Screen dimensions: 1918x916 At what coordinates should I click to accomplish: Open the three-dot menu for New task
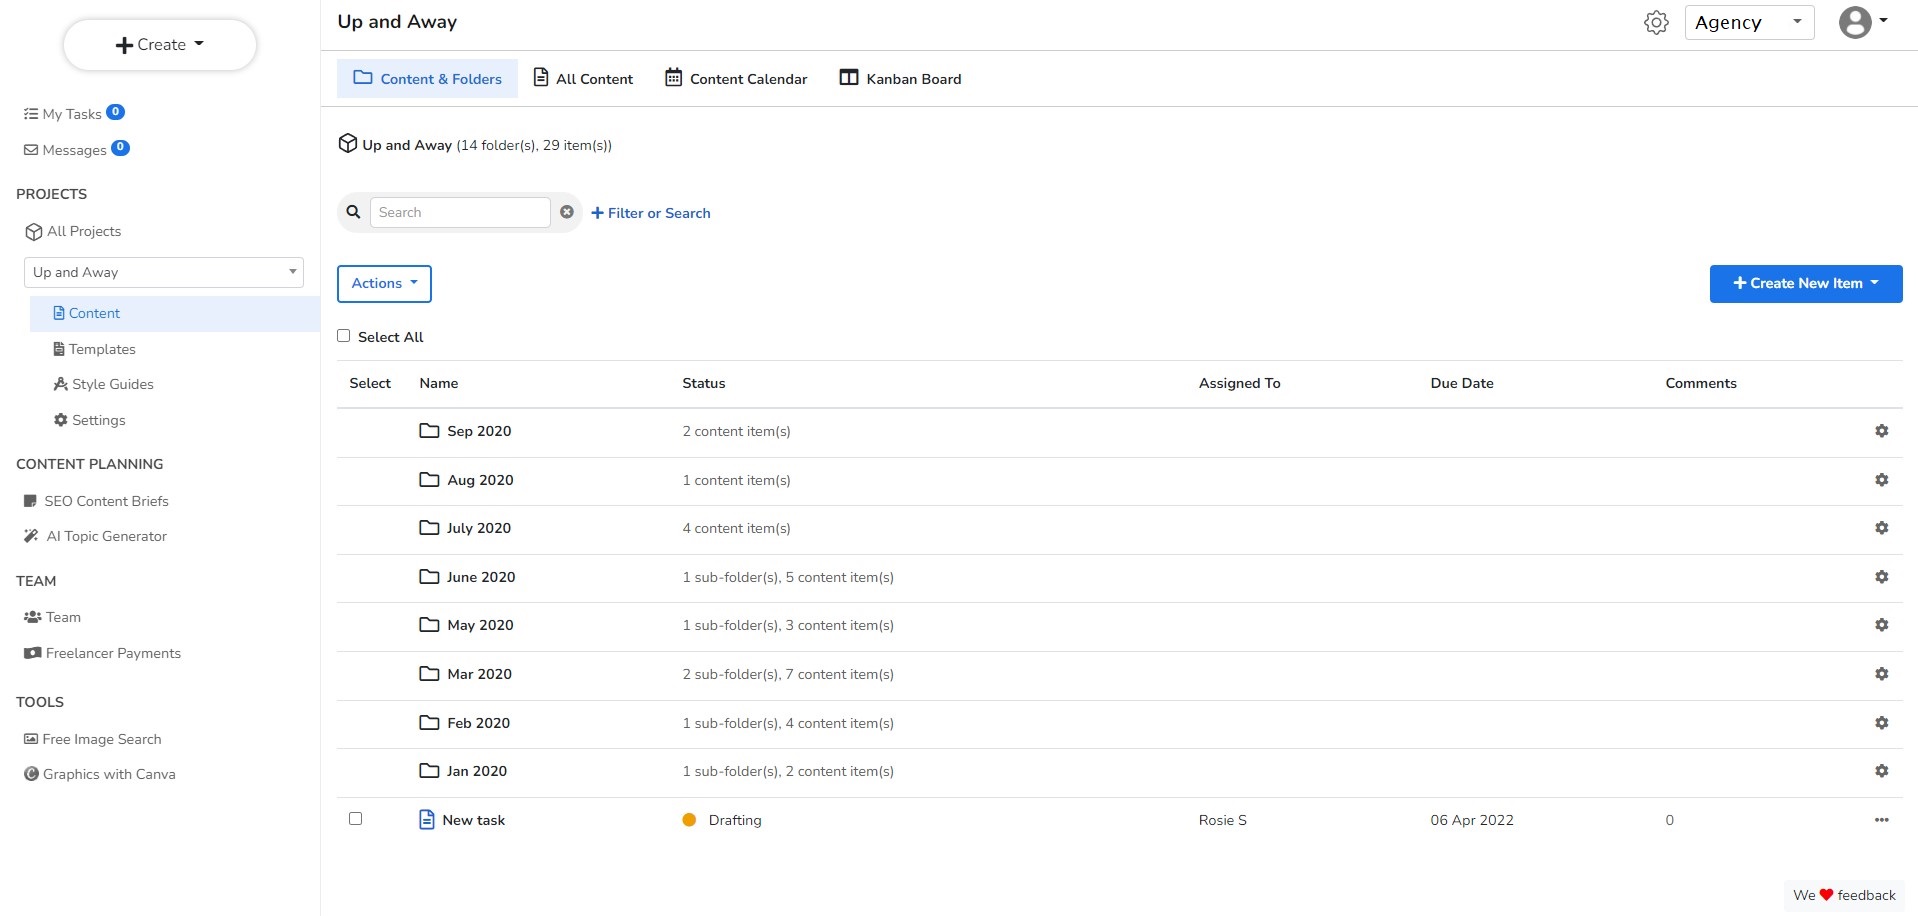tap(1881, 820)
